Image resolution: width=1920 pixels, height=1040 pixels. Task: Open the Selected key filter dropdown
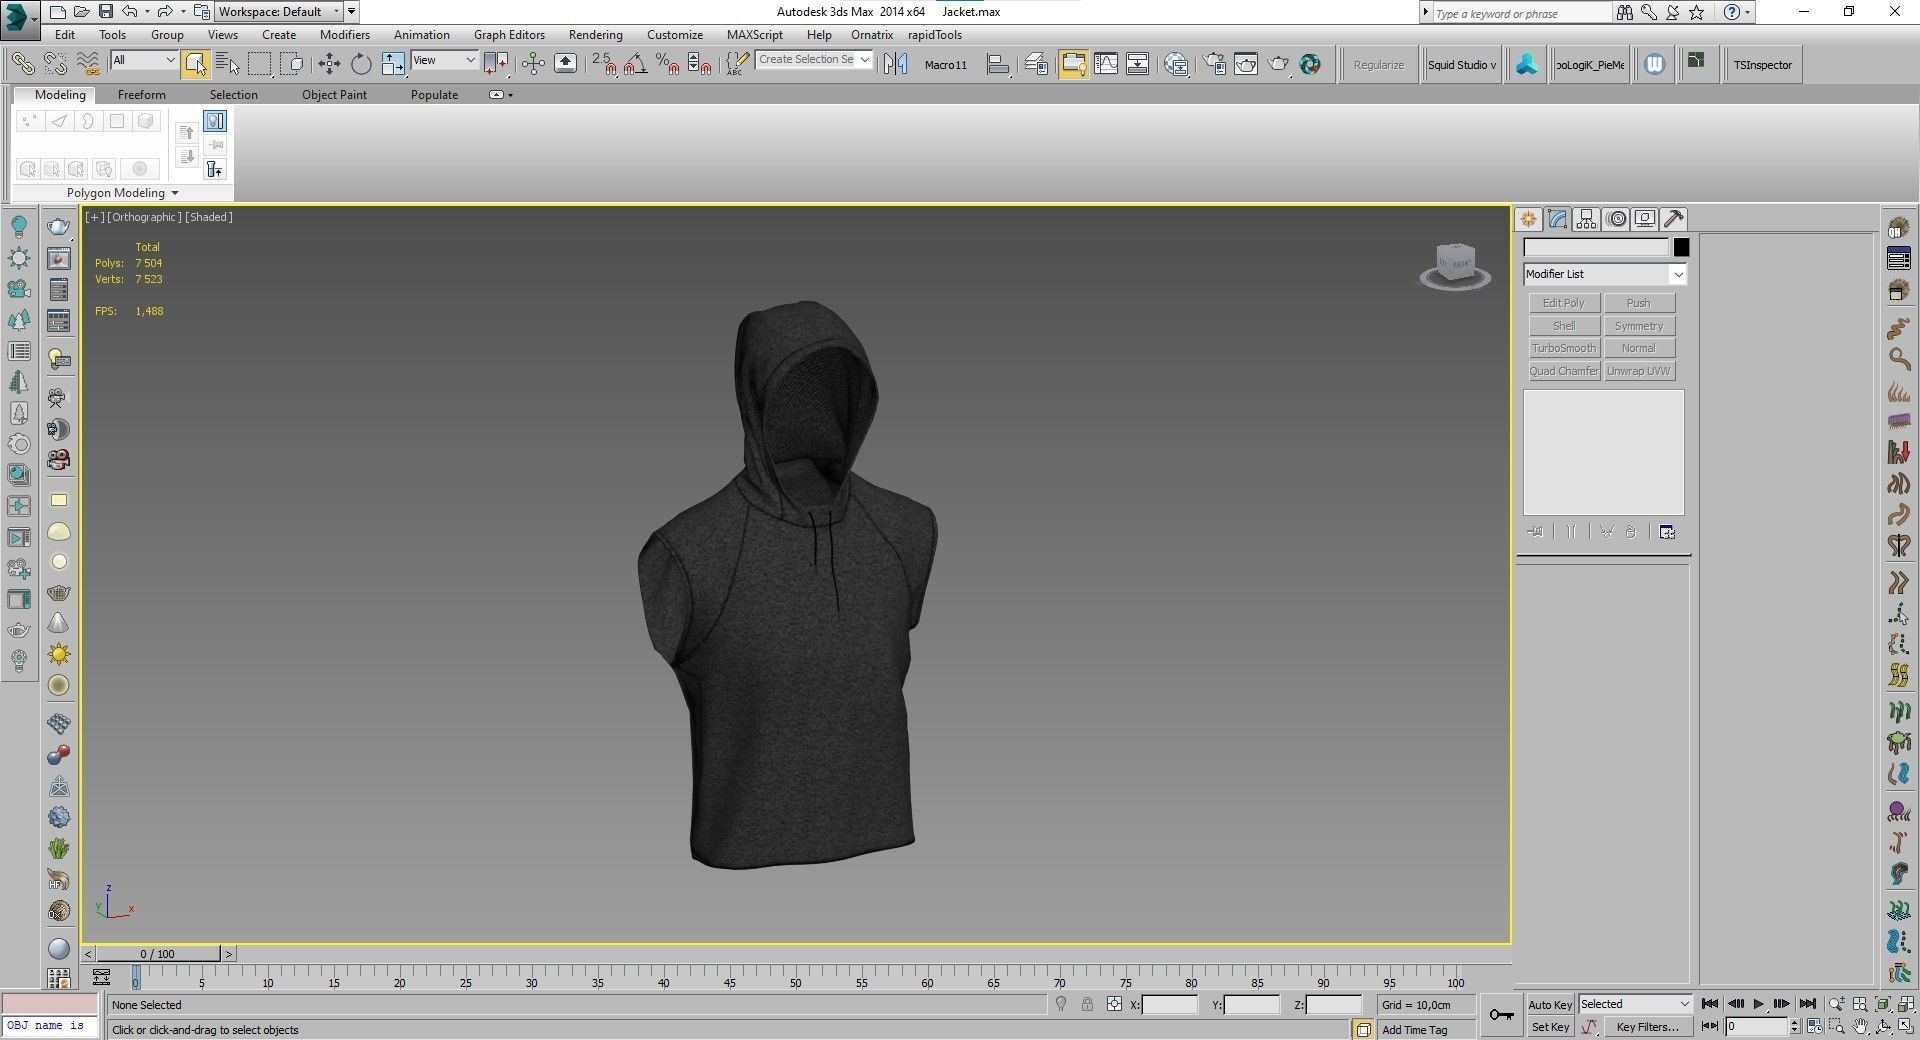(x=1635, y=1004)
